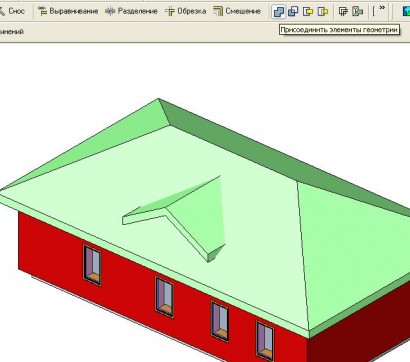The image size is (410, 362).
Task: Select the third window from the left
Action: point(220,321)
